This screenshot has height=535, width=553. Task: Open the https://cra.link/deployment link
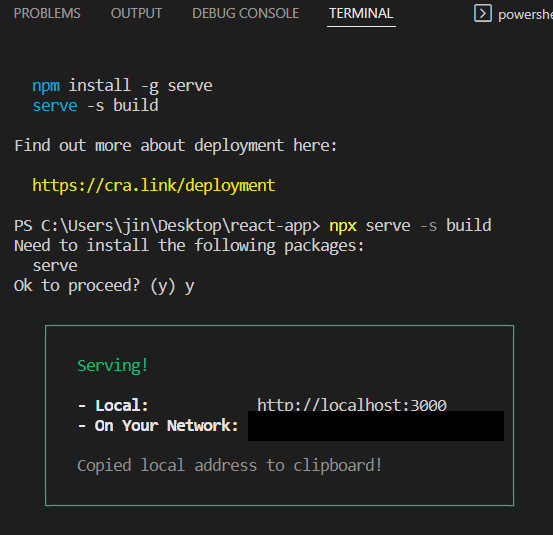pos(153,186)
